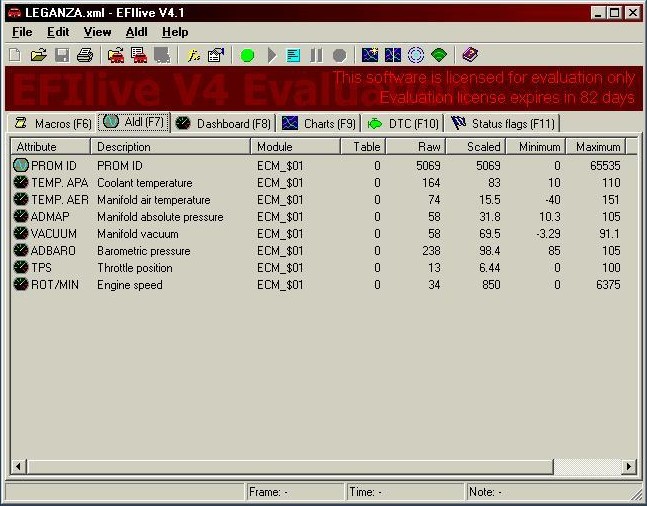This screenshot has height=506, width=647.
Task: Select the ADBARO attribute row
Action: [x=318, y=251]
